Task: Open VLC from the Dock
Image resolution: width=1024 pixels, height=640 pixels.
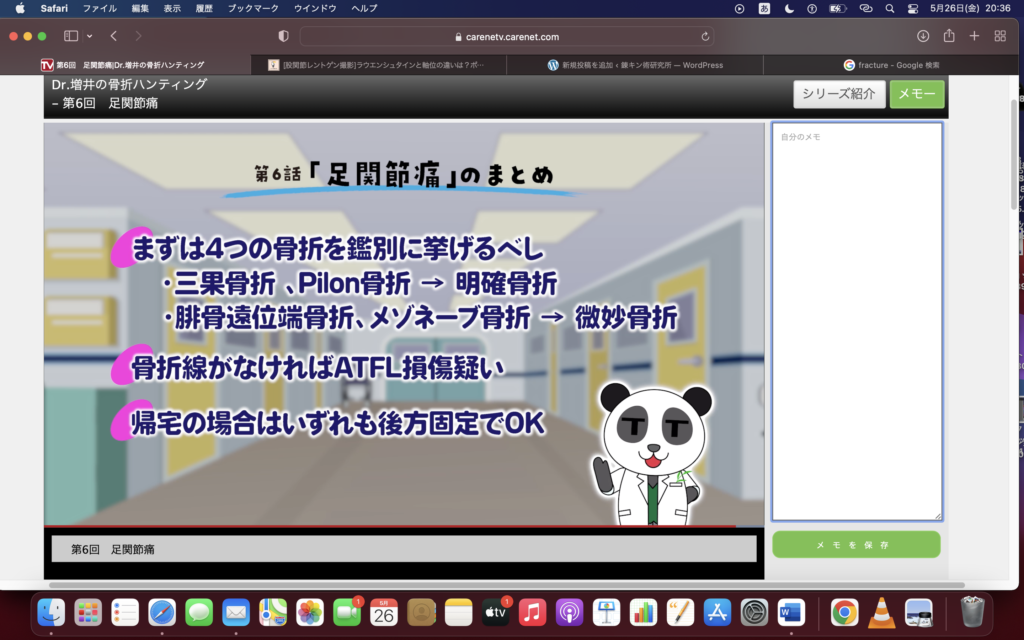Action: (x=881, y=611)
